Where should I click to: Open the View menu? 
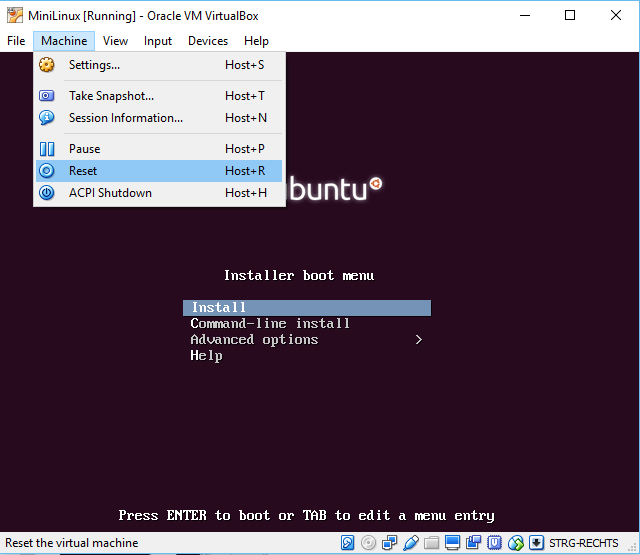115,41
